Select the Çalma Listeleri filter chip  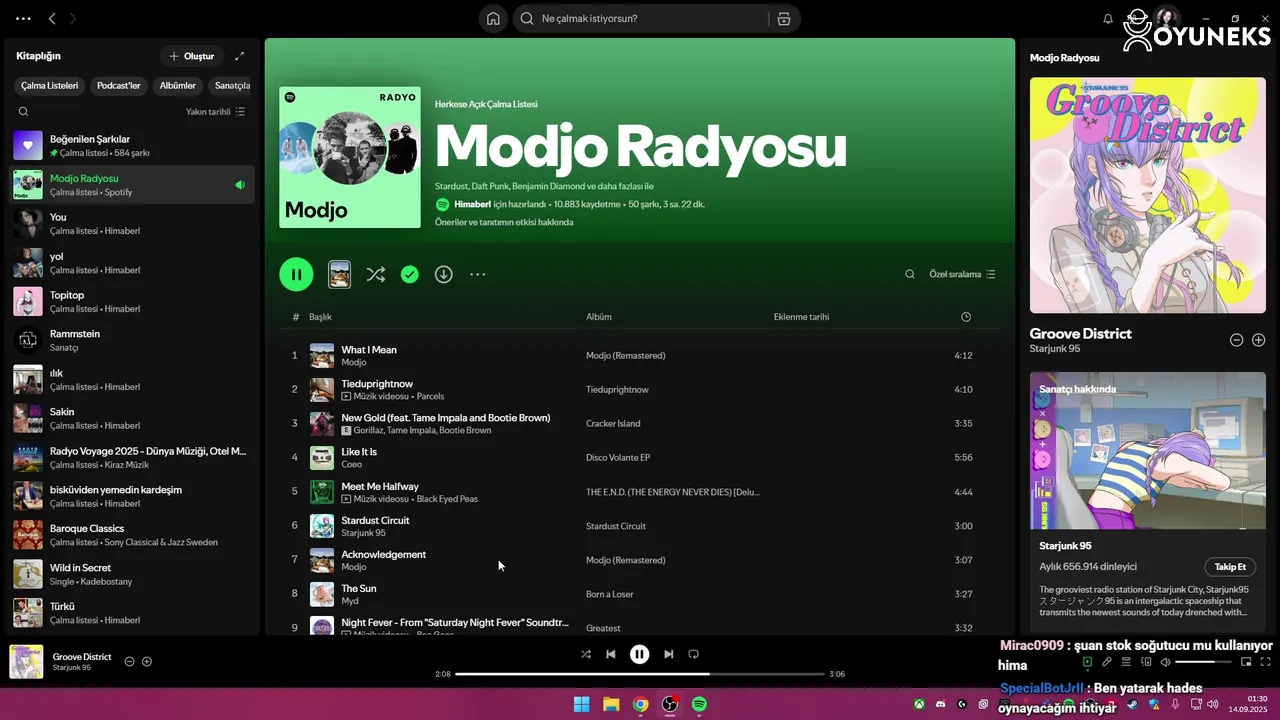[x=49, y=86]
